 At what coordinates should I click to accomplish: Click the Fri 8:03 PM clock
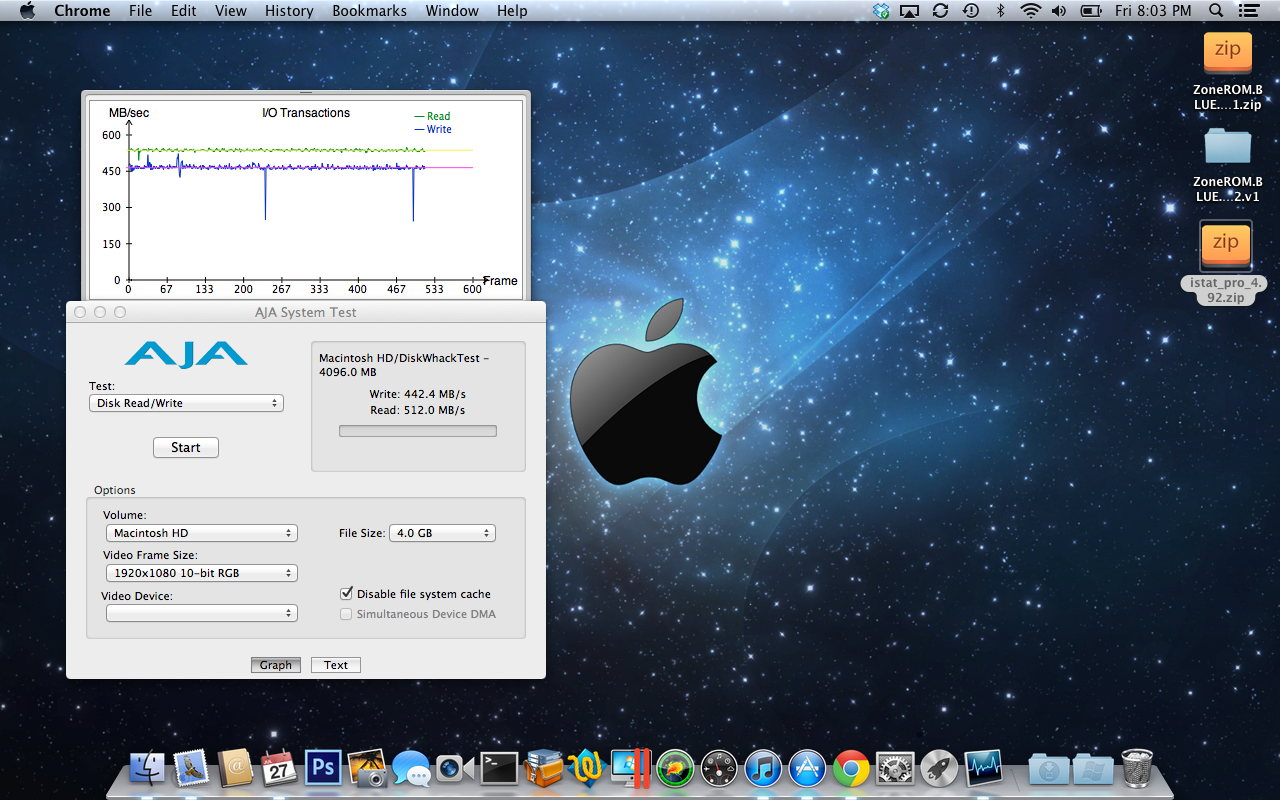pyautogui.click(x=1153, y=11)
